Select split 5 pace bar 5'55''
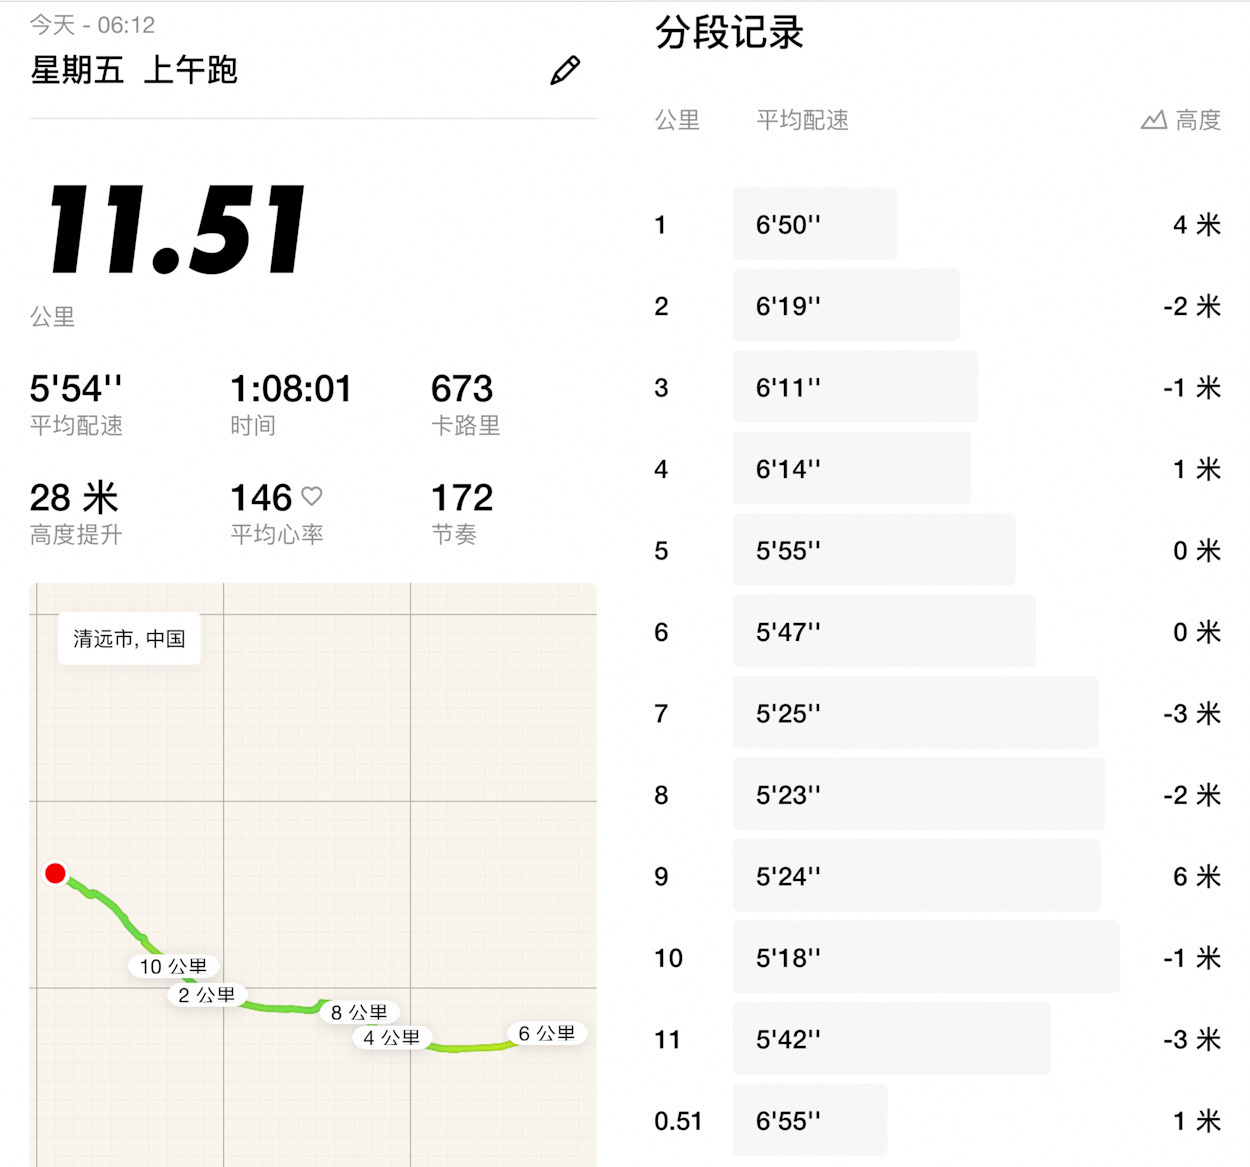The image size is (1250, 1167). (x=874, y=550)
